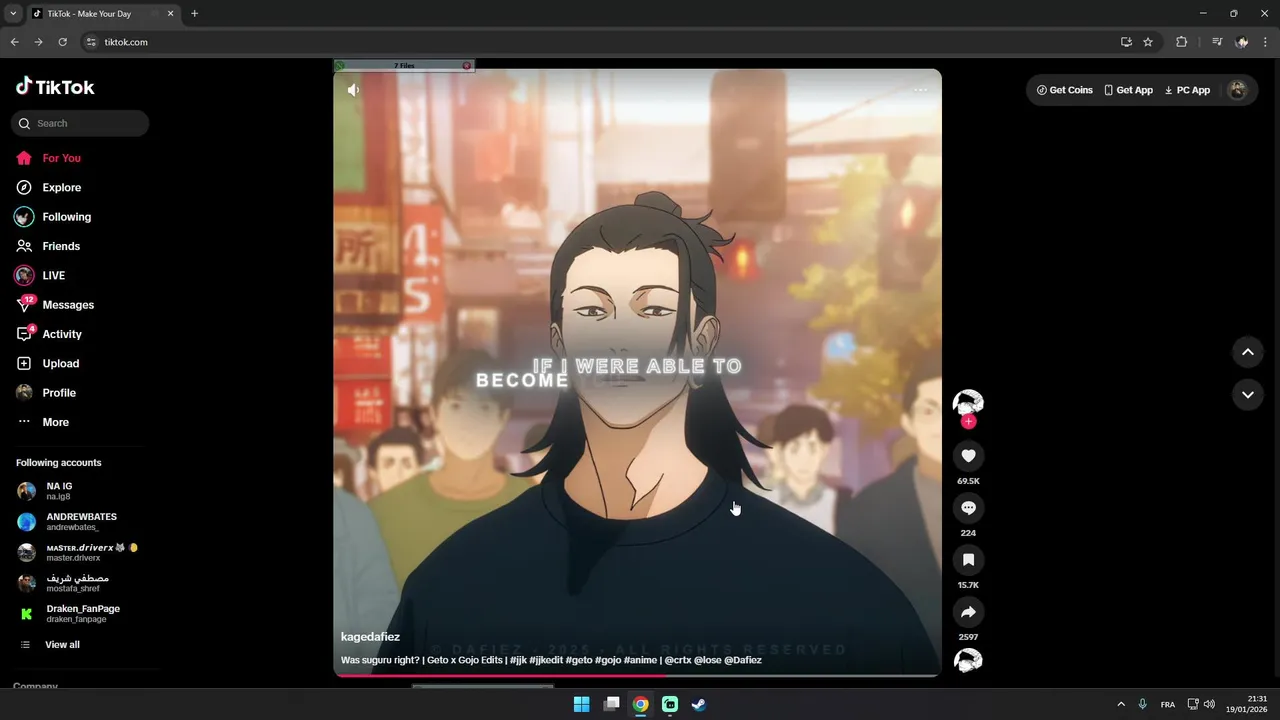
Task: Reload the TikTok page
Action: pyautogui.click(x=62, y=42)
